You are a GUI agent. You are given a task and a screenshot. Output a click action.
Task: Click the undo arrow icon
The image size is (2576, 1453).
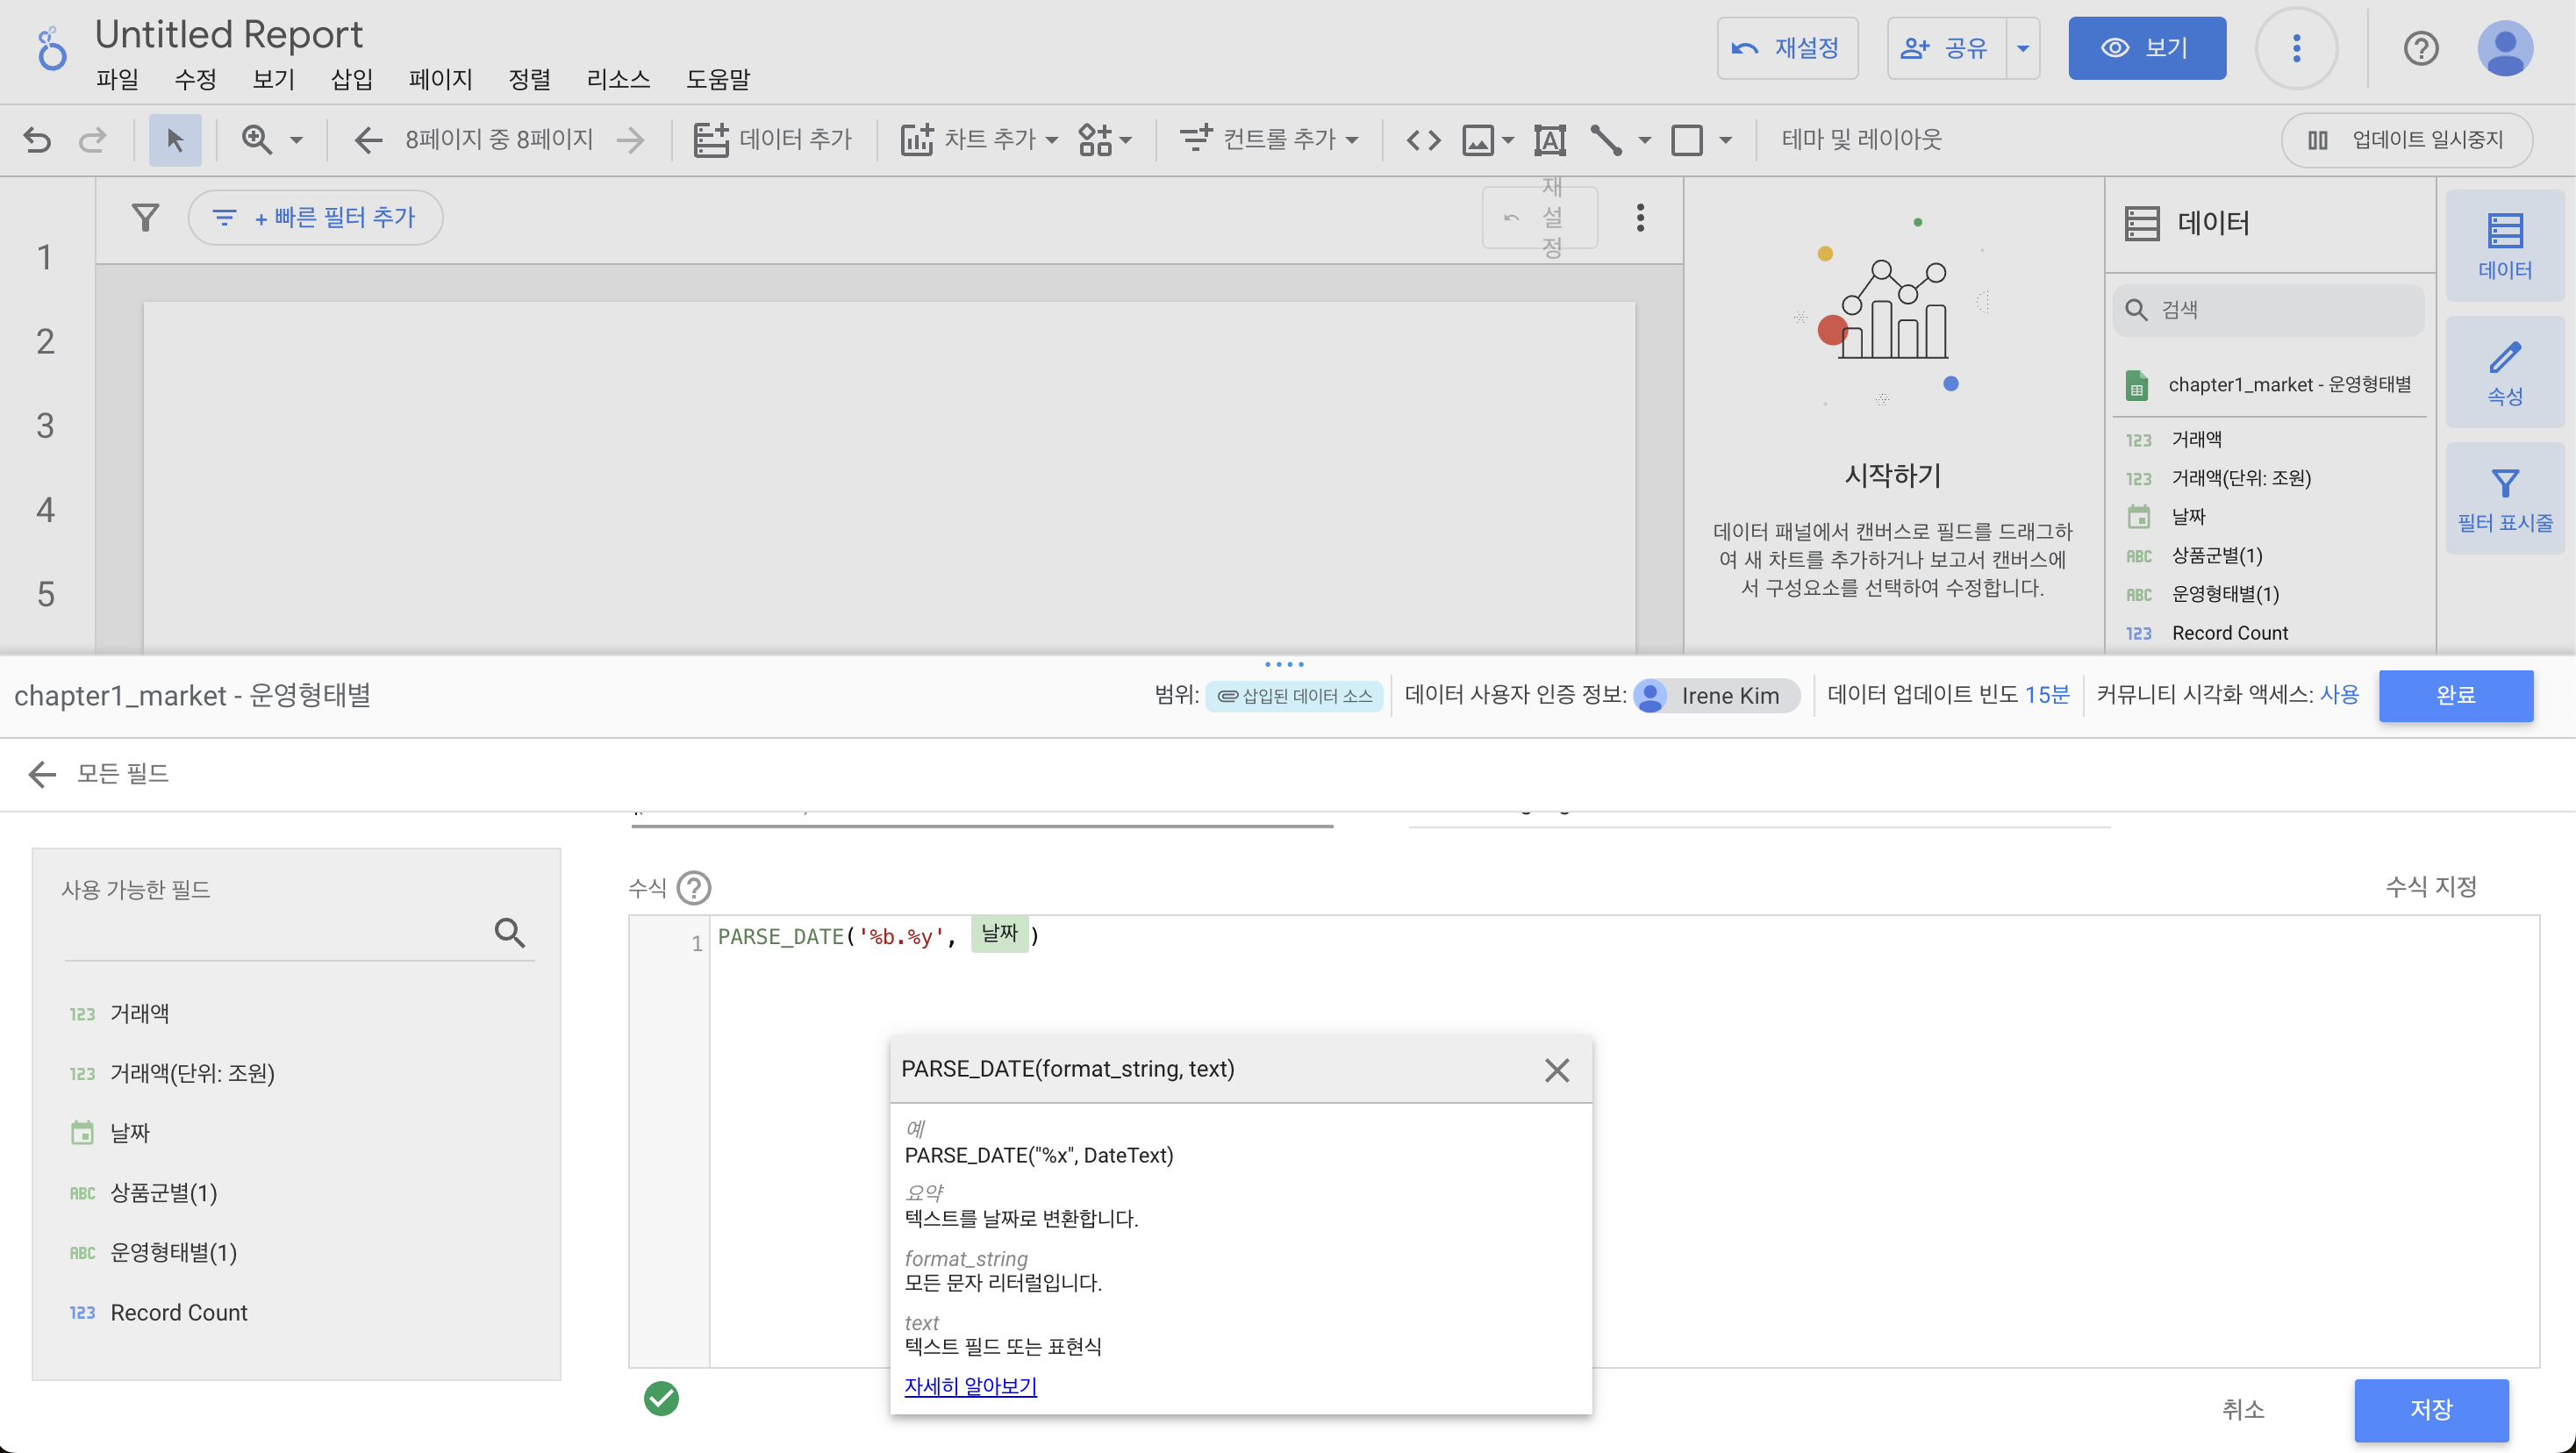[x=37, y=140]
